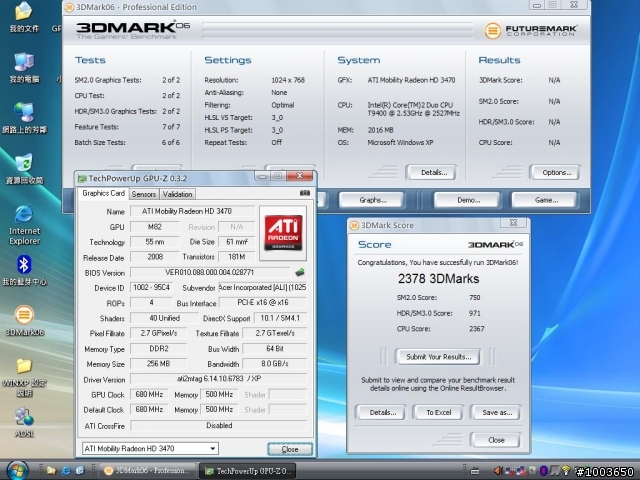
Task: Click the Close button in GPU-Z
Action: 290,449
